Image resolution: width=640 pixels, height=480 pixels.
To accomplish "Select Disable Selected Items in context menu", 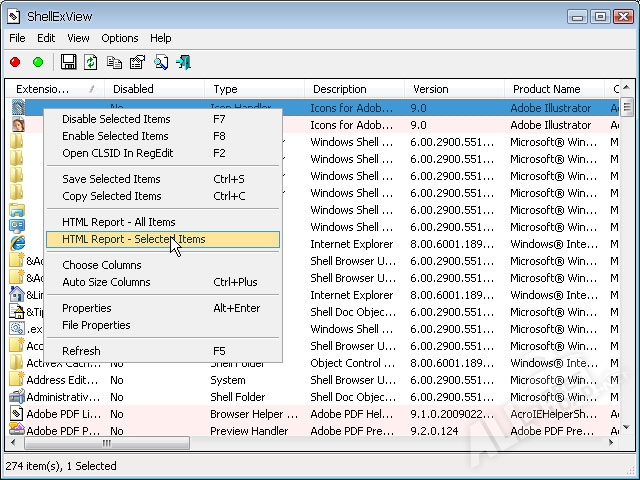I will (x=116, y=119).
